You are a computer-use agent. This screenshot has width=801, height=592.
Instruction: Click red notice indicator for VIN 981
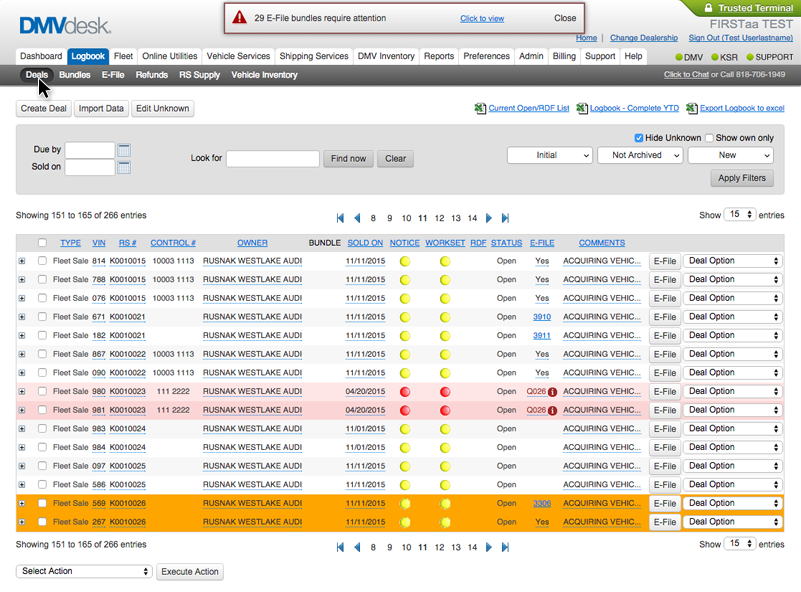coord(405,411)
